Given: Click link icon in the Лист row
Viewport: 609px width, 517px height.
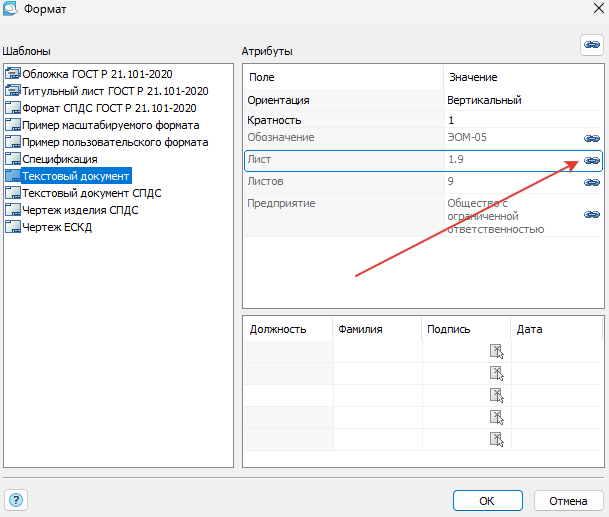Looking at the screenshot, I should 591,160.
